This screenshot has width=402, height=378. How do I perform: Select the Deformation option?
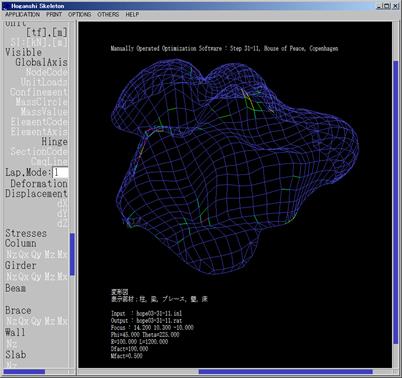[39, 184]
